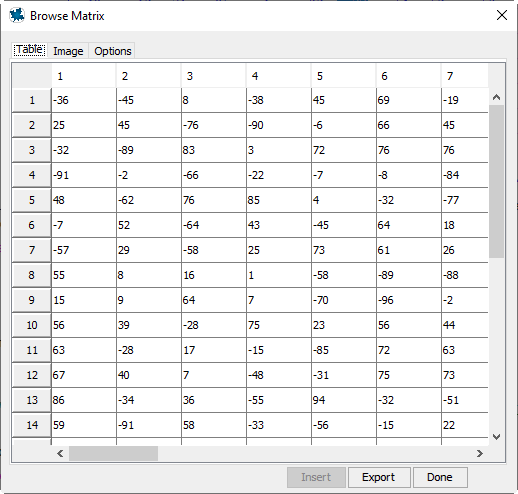Click cell with value 83 in row 3
This screenshot has height=494, width=518.
214,150
